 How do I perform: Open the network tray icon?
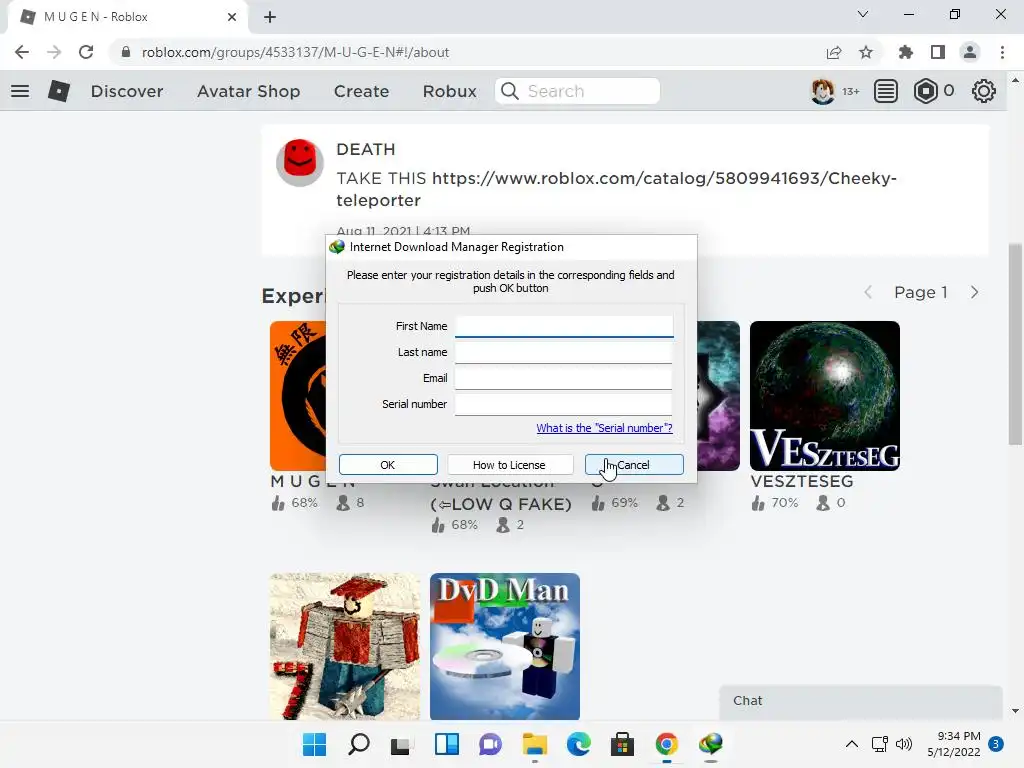880,744
